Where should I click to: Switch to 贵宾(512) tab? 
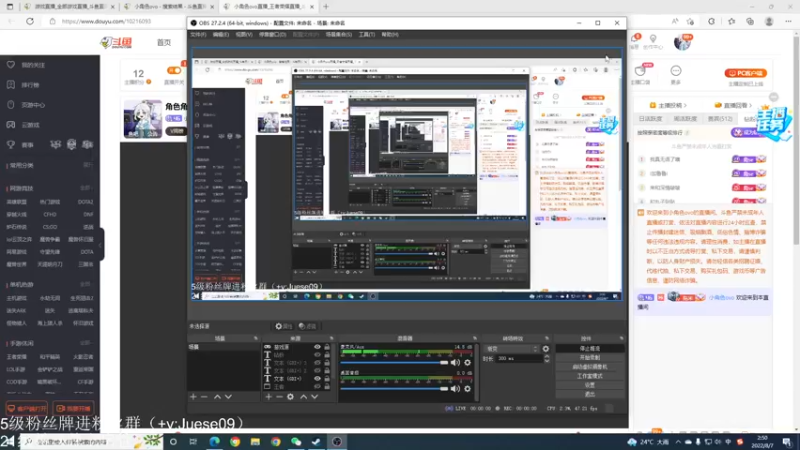coord(720,119)
